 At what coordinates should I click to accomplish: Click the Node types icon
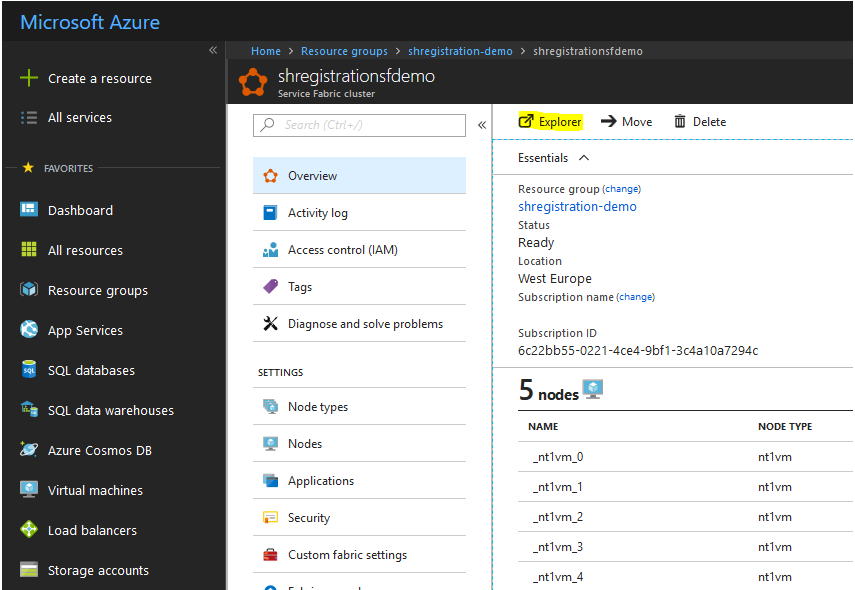[x=270, y=406]
